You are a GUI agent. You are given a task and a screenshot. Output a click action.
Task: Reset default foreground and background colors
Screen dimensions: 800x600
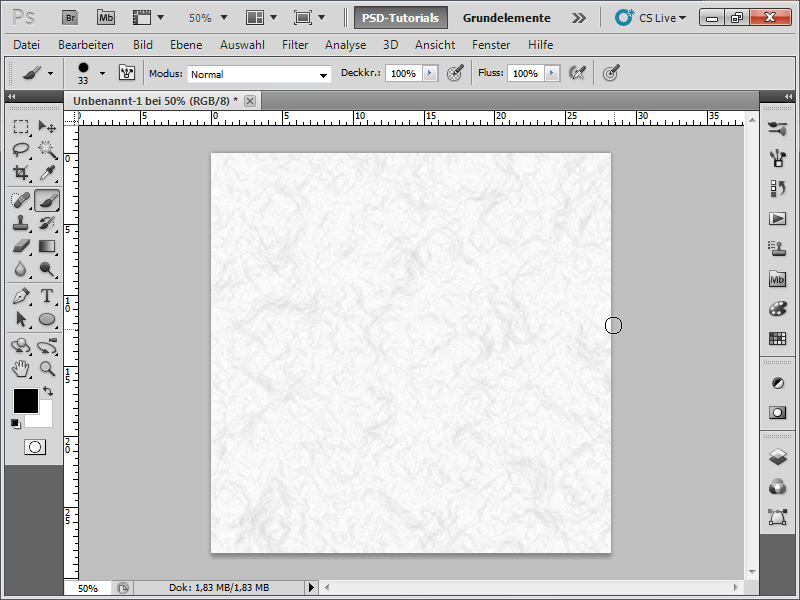click(x=16, y=424)
